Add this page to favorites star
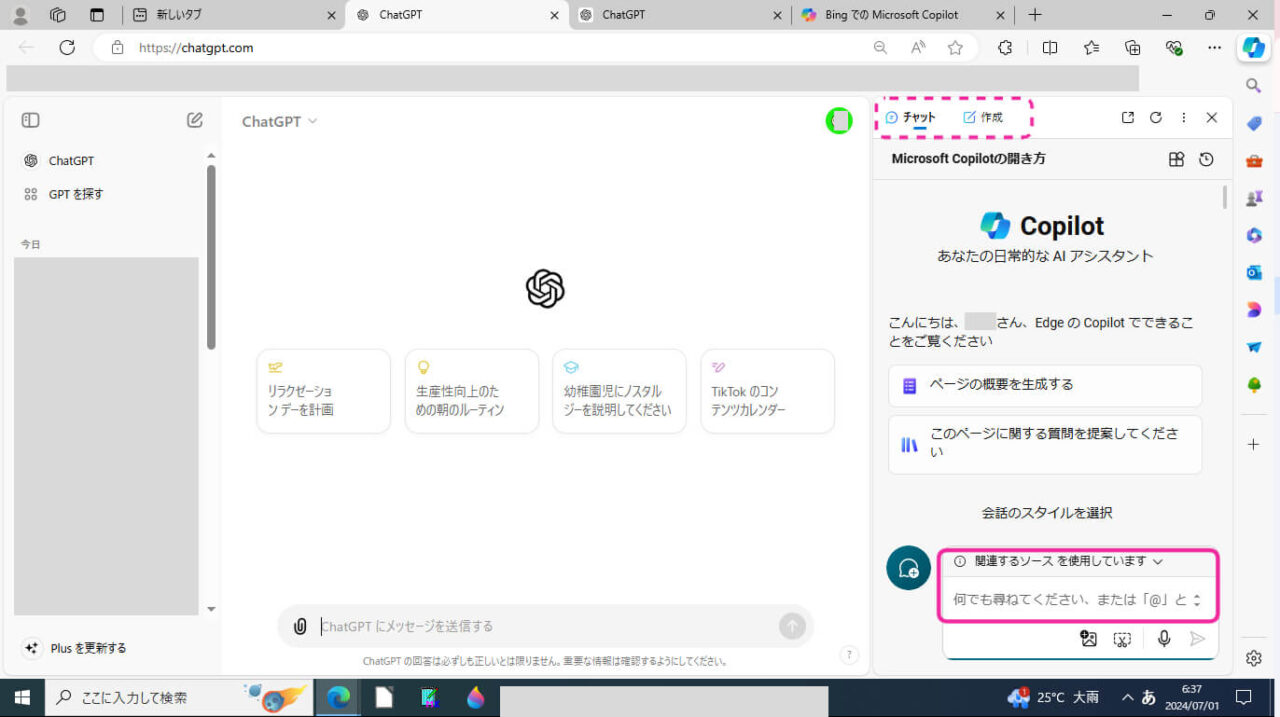Image resolution: width=1280 pixels, height=717 pixels. point(955,48)
